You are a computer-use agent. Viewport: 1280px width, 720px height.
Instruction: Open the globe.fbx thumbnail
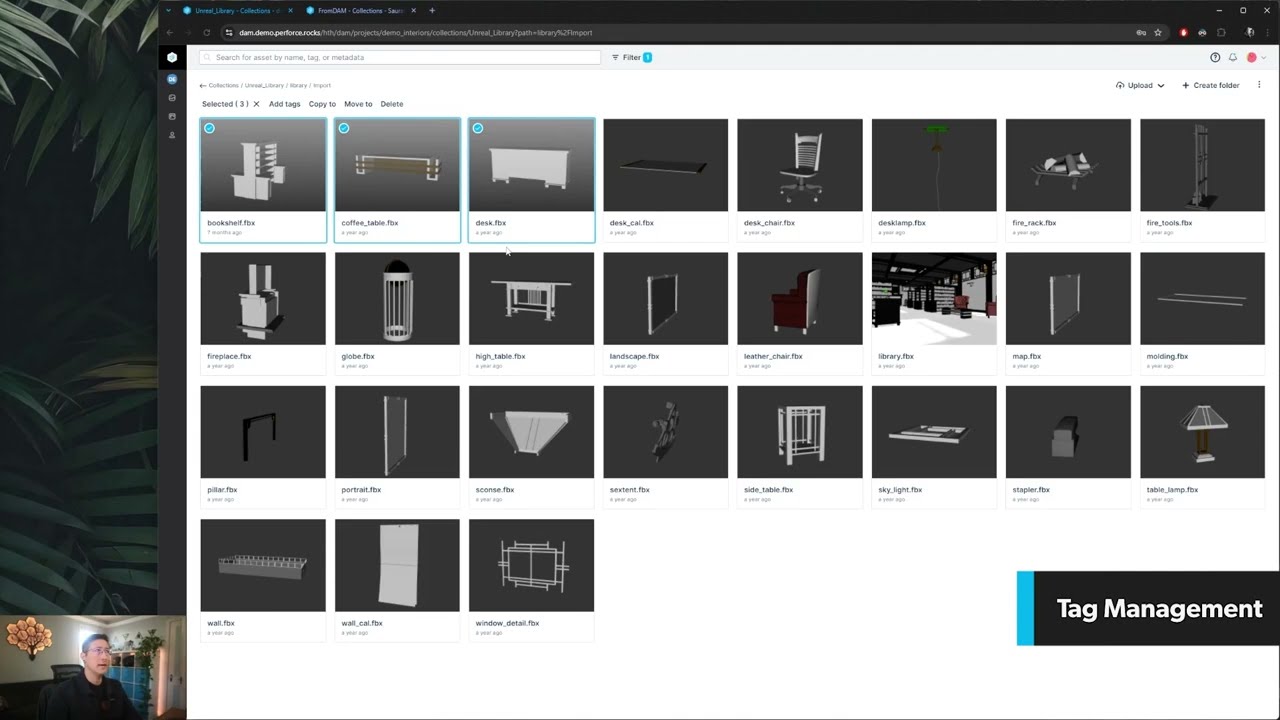397,298
